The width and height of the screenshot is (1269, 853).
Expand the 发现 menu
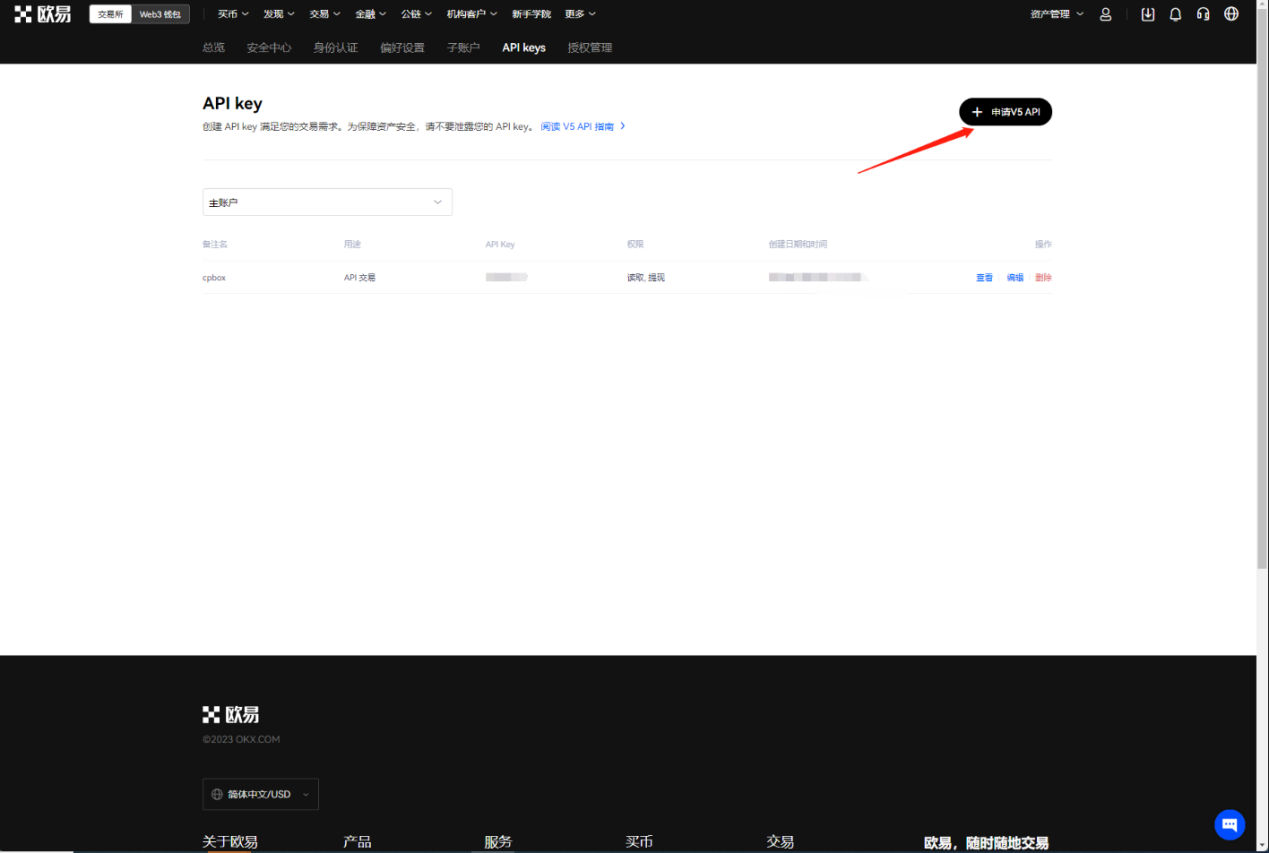click(x=279, y=14)
